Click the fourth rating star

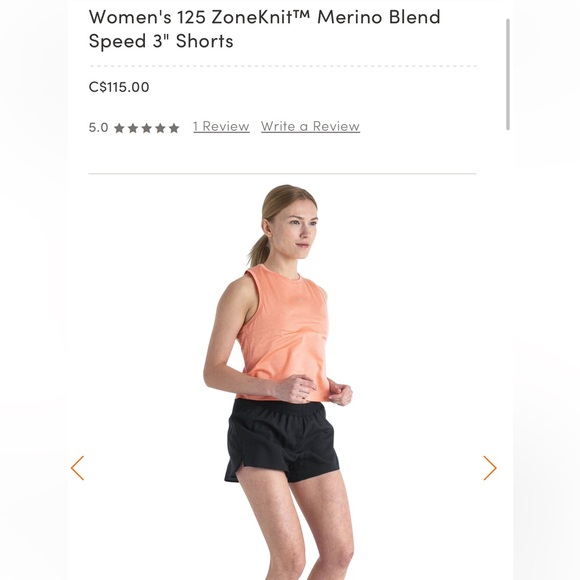[x=160, y=128]
